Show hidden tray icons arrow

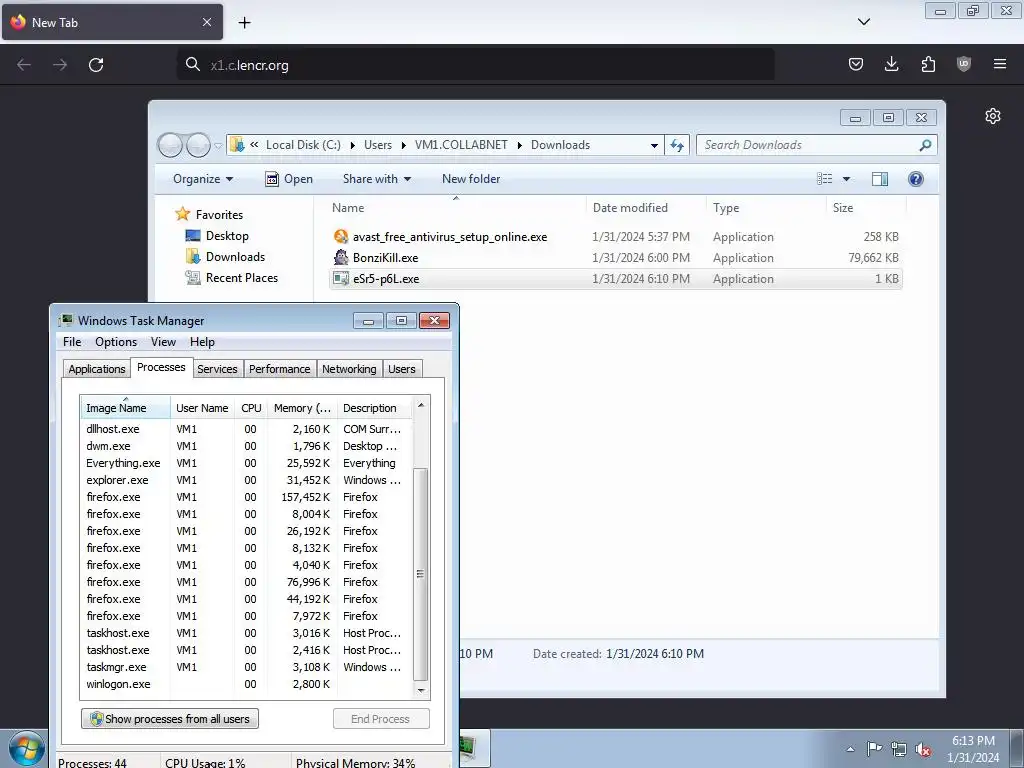[850, 749]
